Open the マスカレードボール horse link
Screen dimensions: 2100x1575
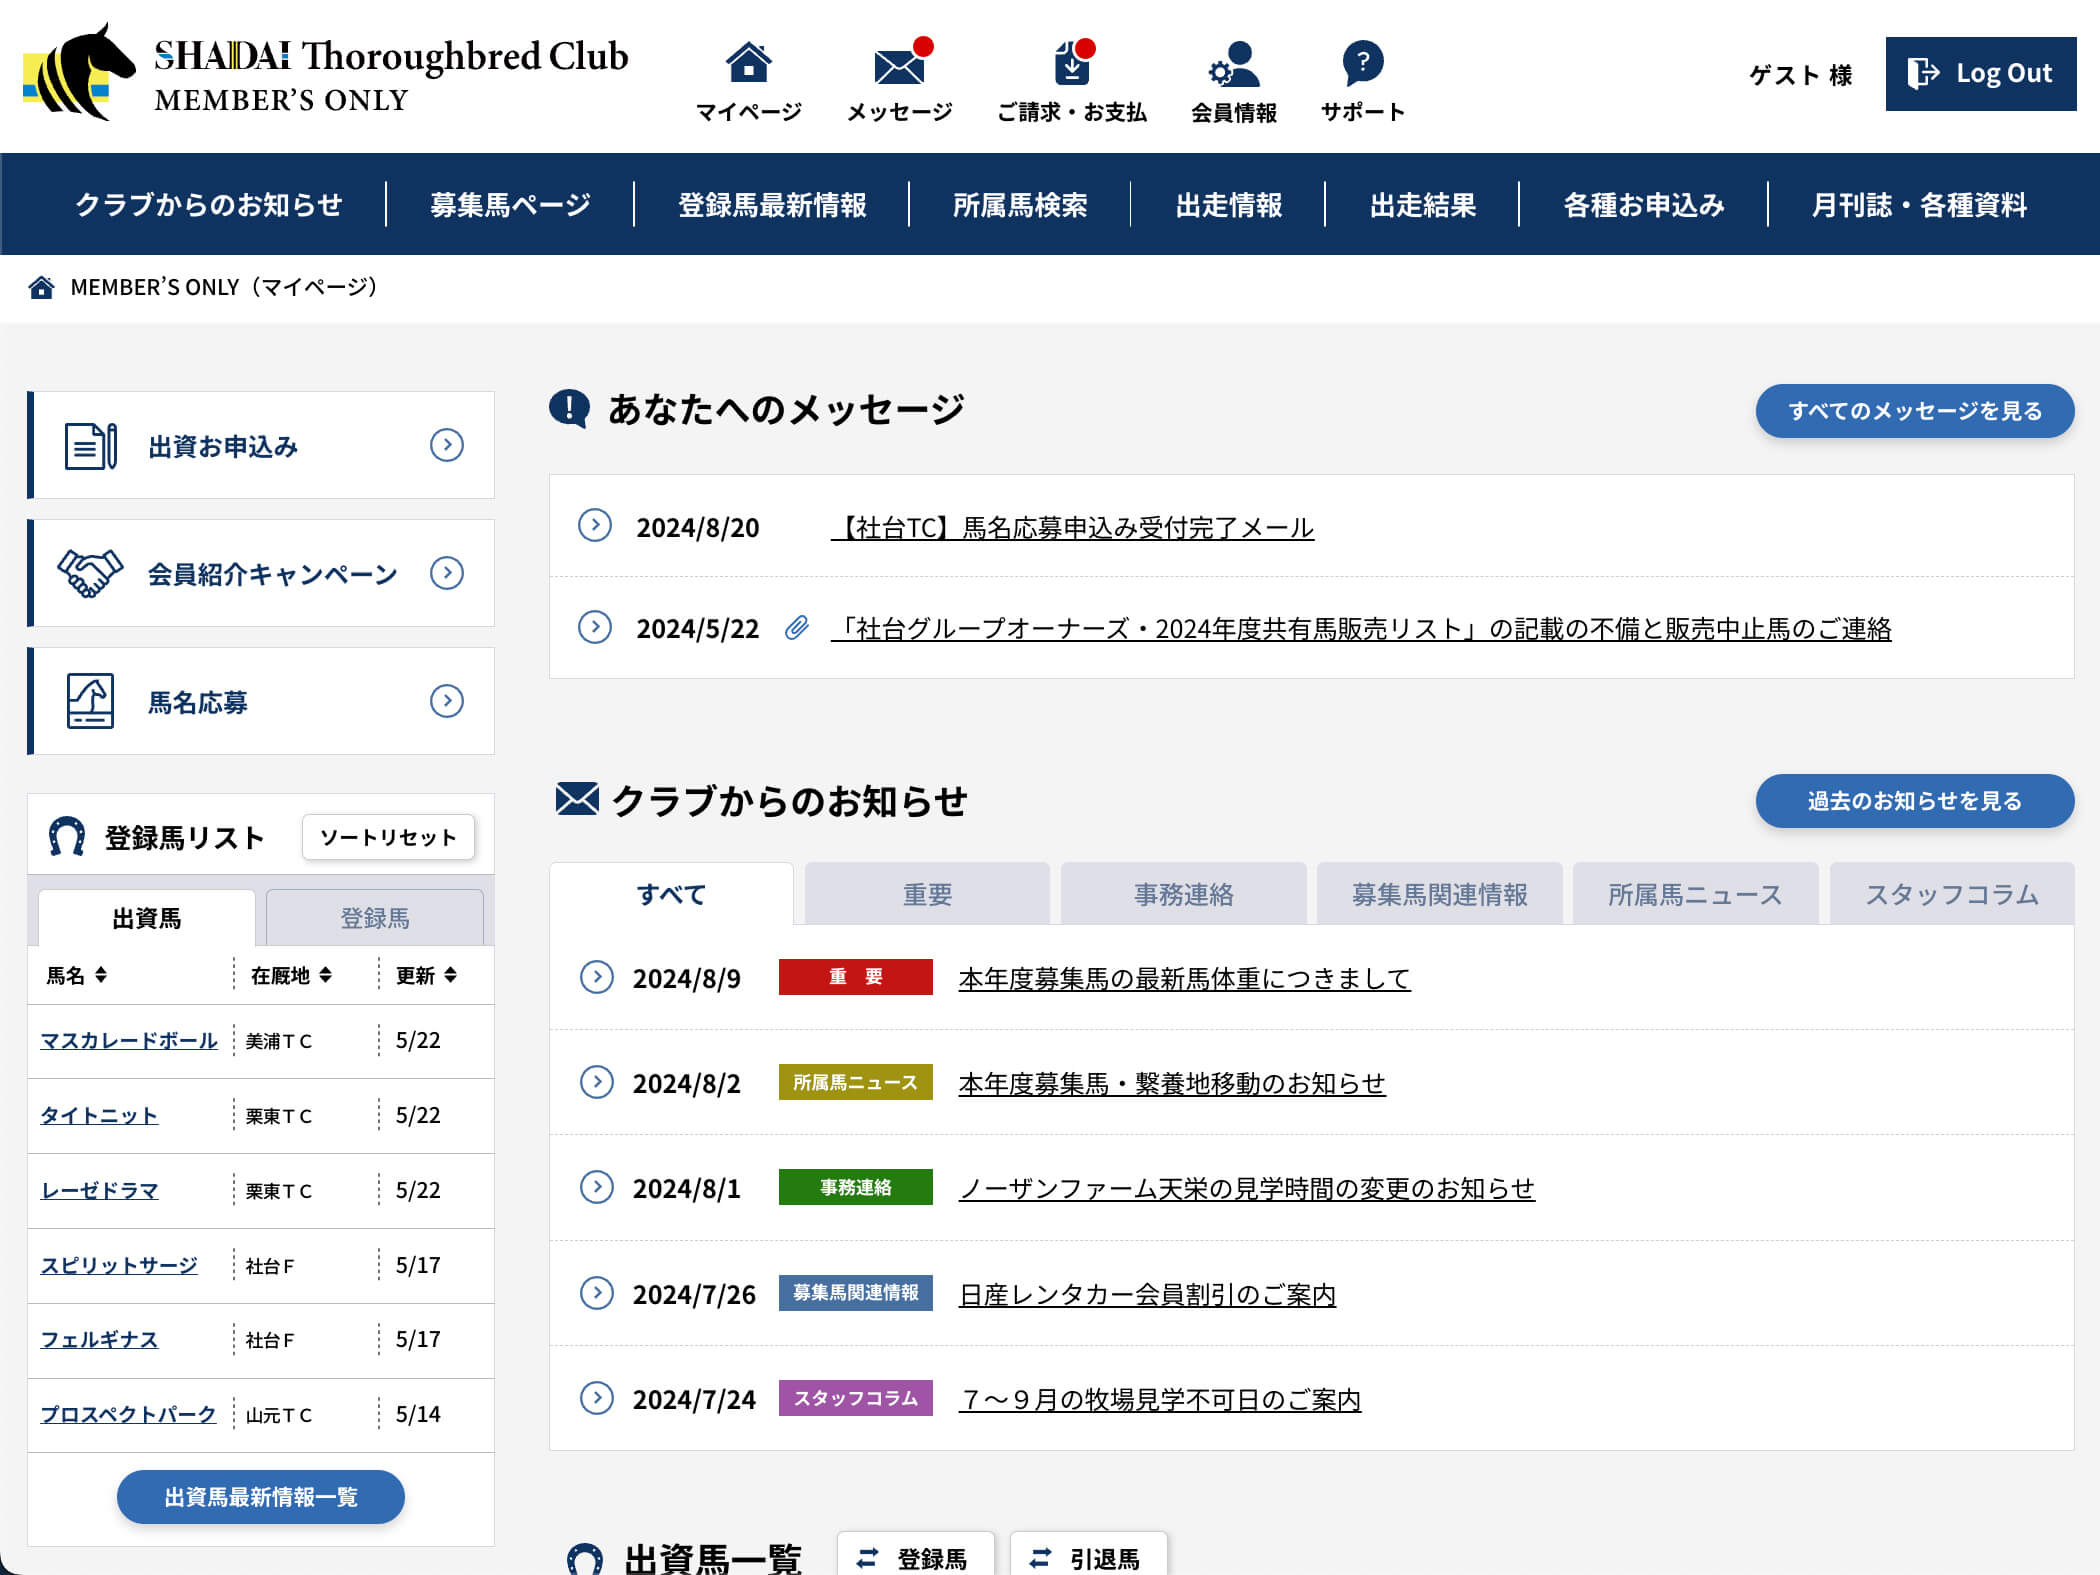[129, 1040]
